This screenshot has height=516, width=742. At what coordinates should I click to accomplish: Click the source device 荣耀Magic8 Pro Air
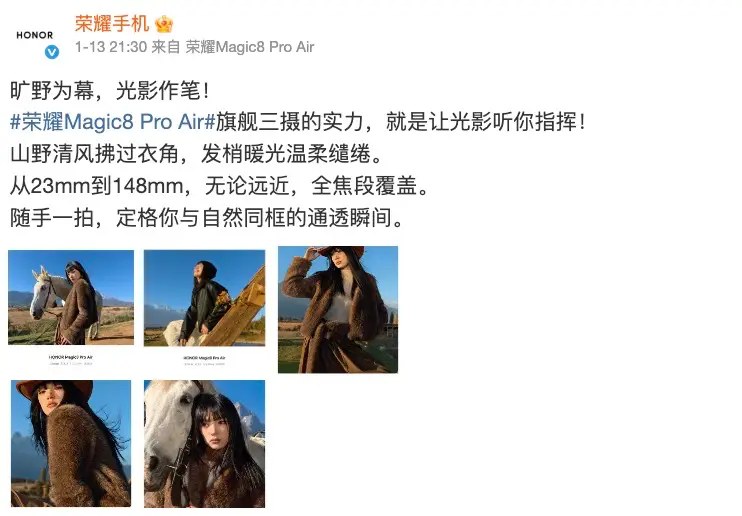(250, 47)
